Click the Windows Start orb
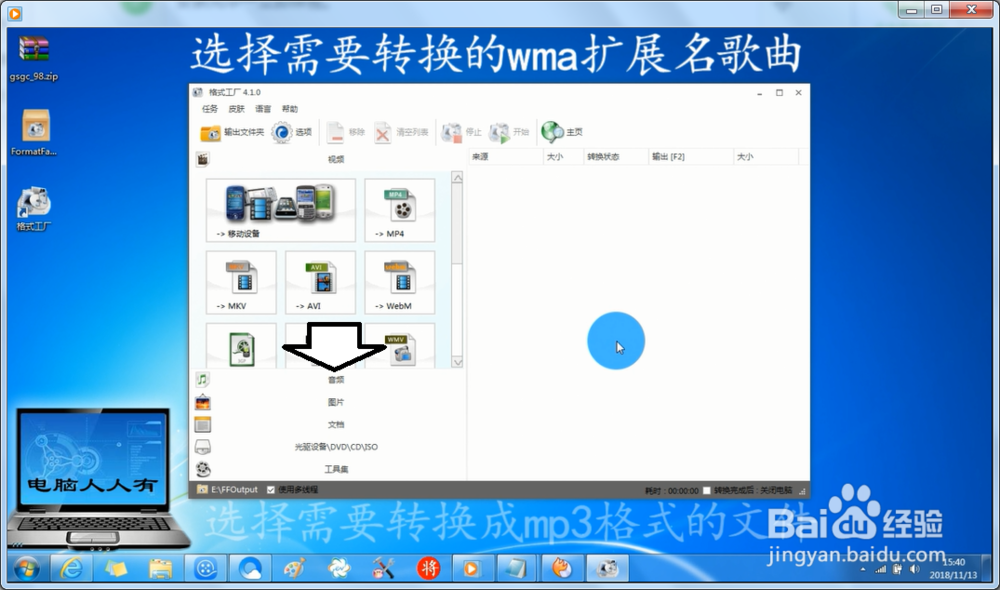Viewport: 1000px width, 590px height. click(26, 568)
